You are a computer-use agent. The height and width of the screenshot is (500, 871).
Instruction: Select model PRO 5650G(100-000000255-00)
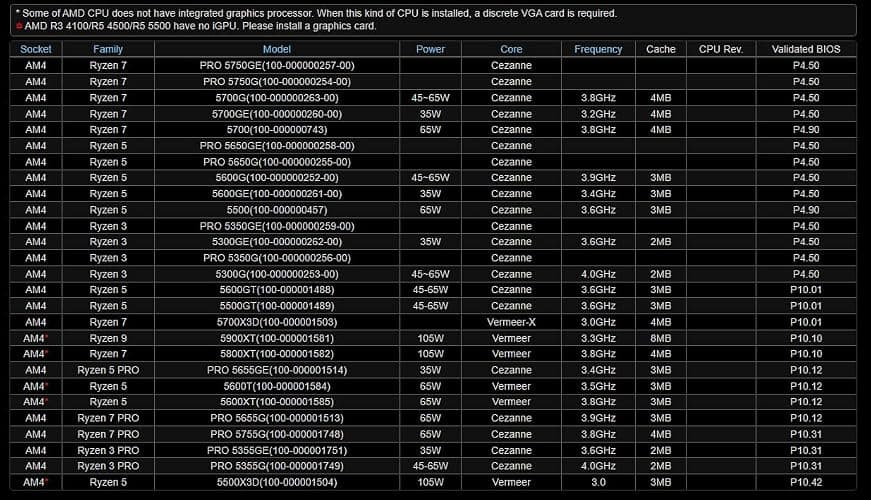tap(277, 162)
